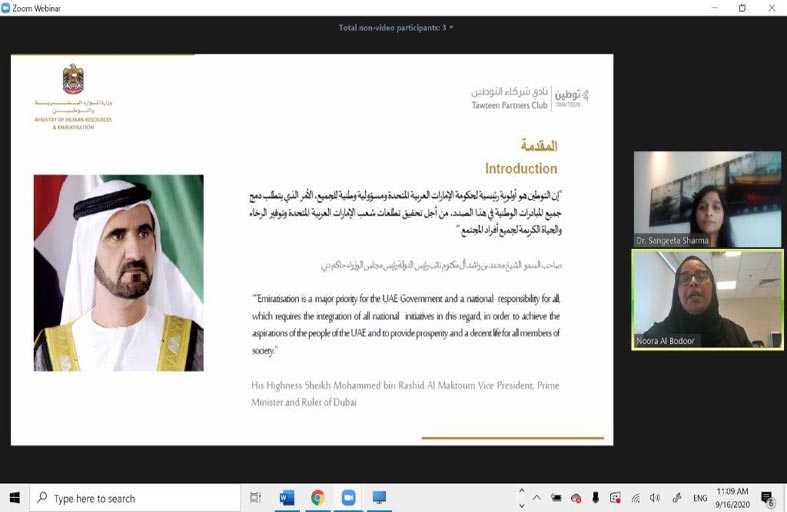
Task: Open the Windows Start menu
Action: click(x=15, y=497)
